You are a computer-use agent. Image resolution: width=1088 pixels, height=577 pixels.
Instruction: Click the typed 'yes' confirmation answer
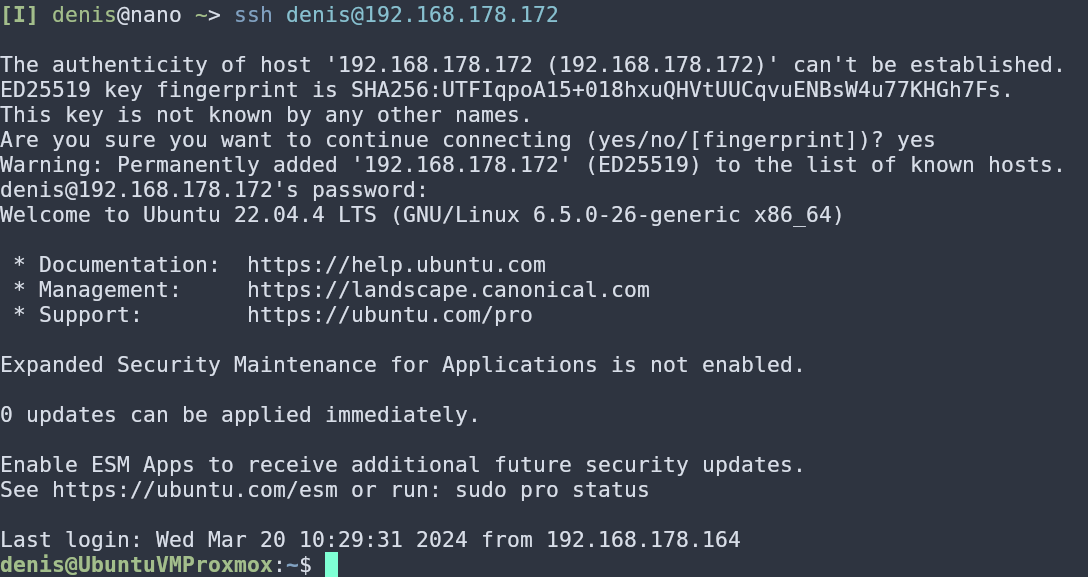point(916,139)
